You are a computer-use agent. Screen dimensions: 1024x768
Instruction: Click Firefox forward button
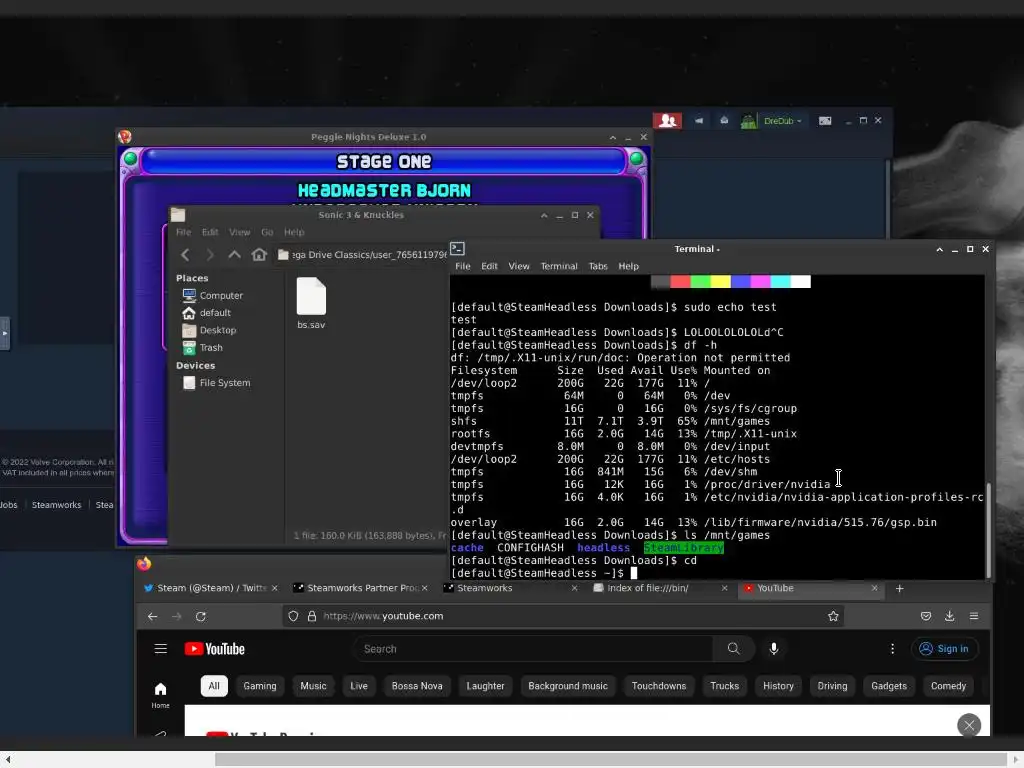(x=177, y=616)
